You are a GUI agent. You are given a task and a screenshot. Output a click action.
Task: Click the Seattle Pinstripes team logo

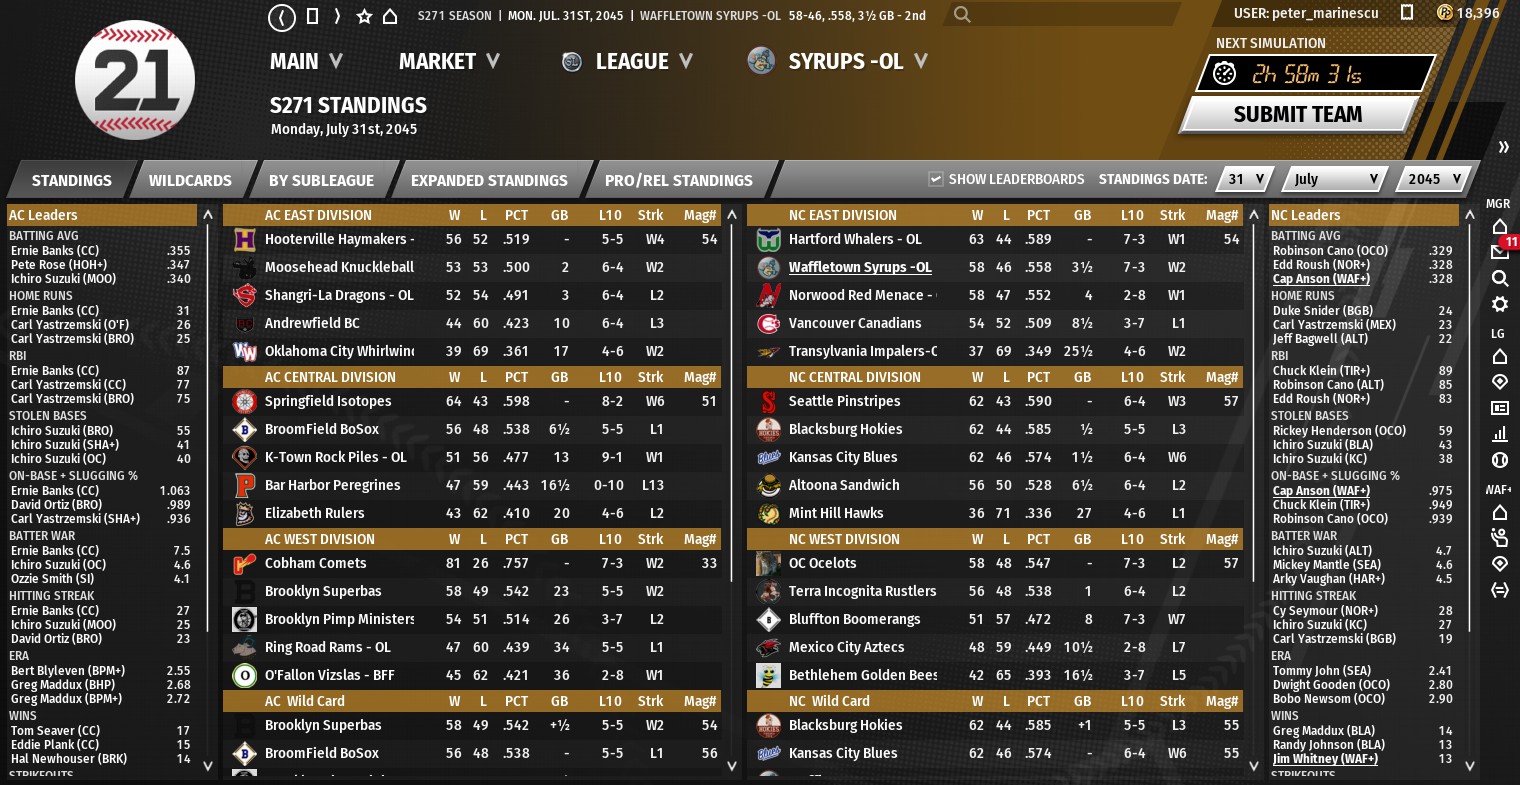[x=768, y=402]
